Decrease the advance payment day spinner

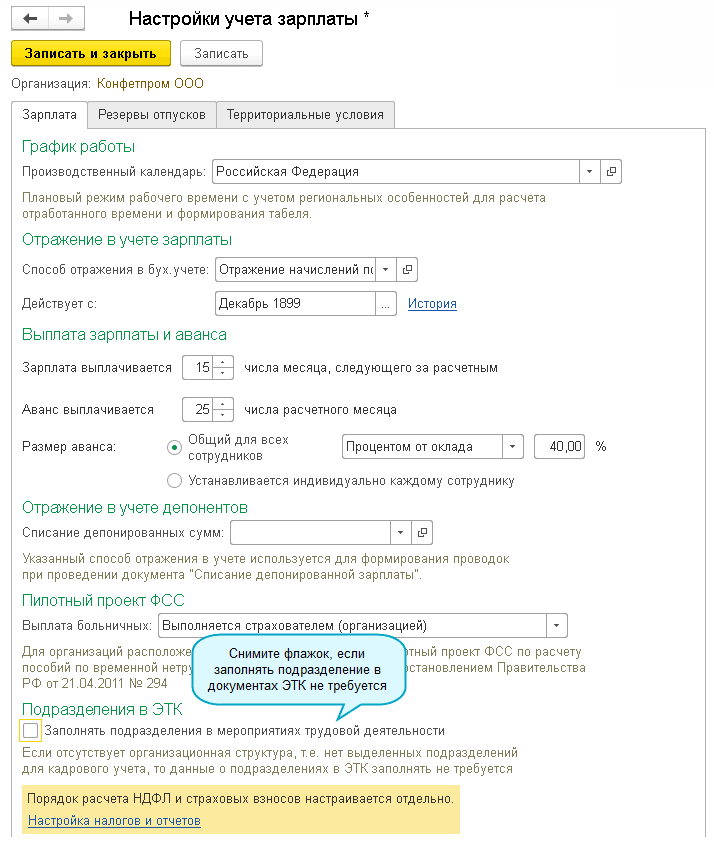224,415
